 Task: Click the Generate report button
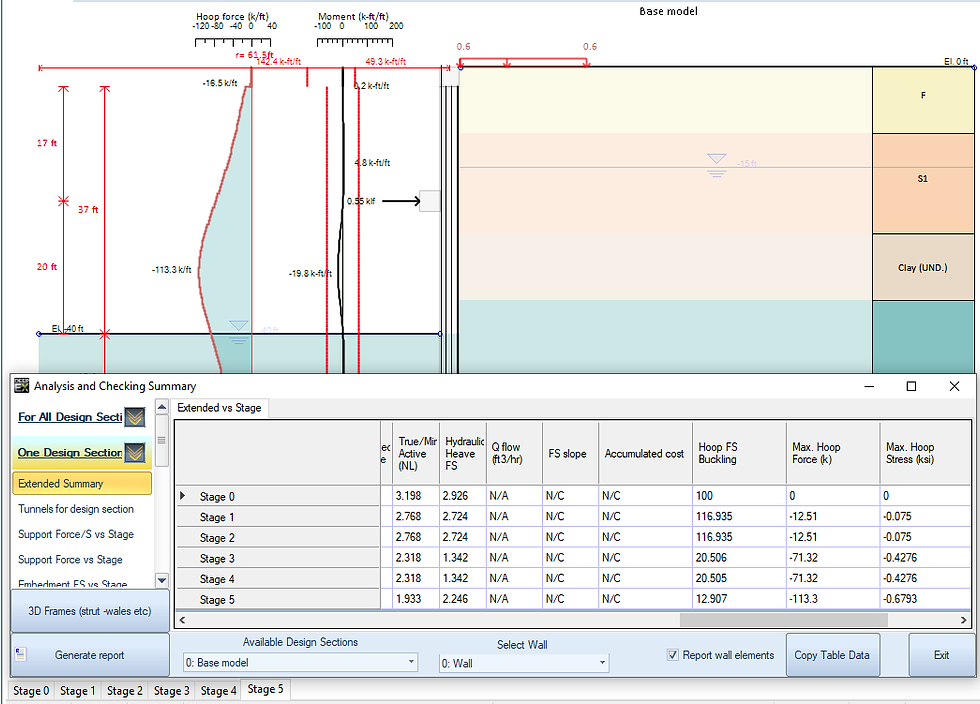[90, 655]
